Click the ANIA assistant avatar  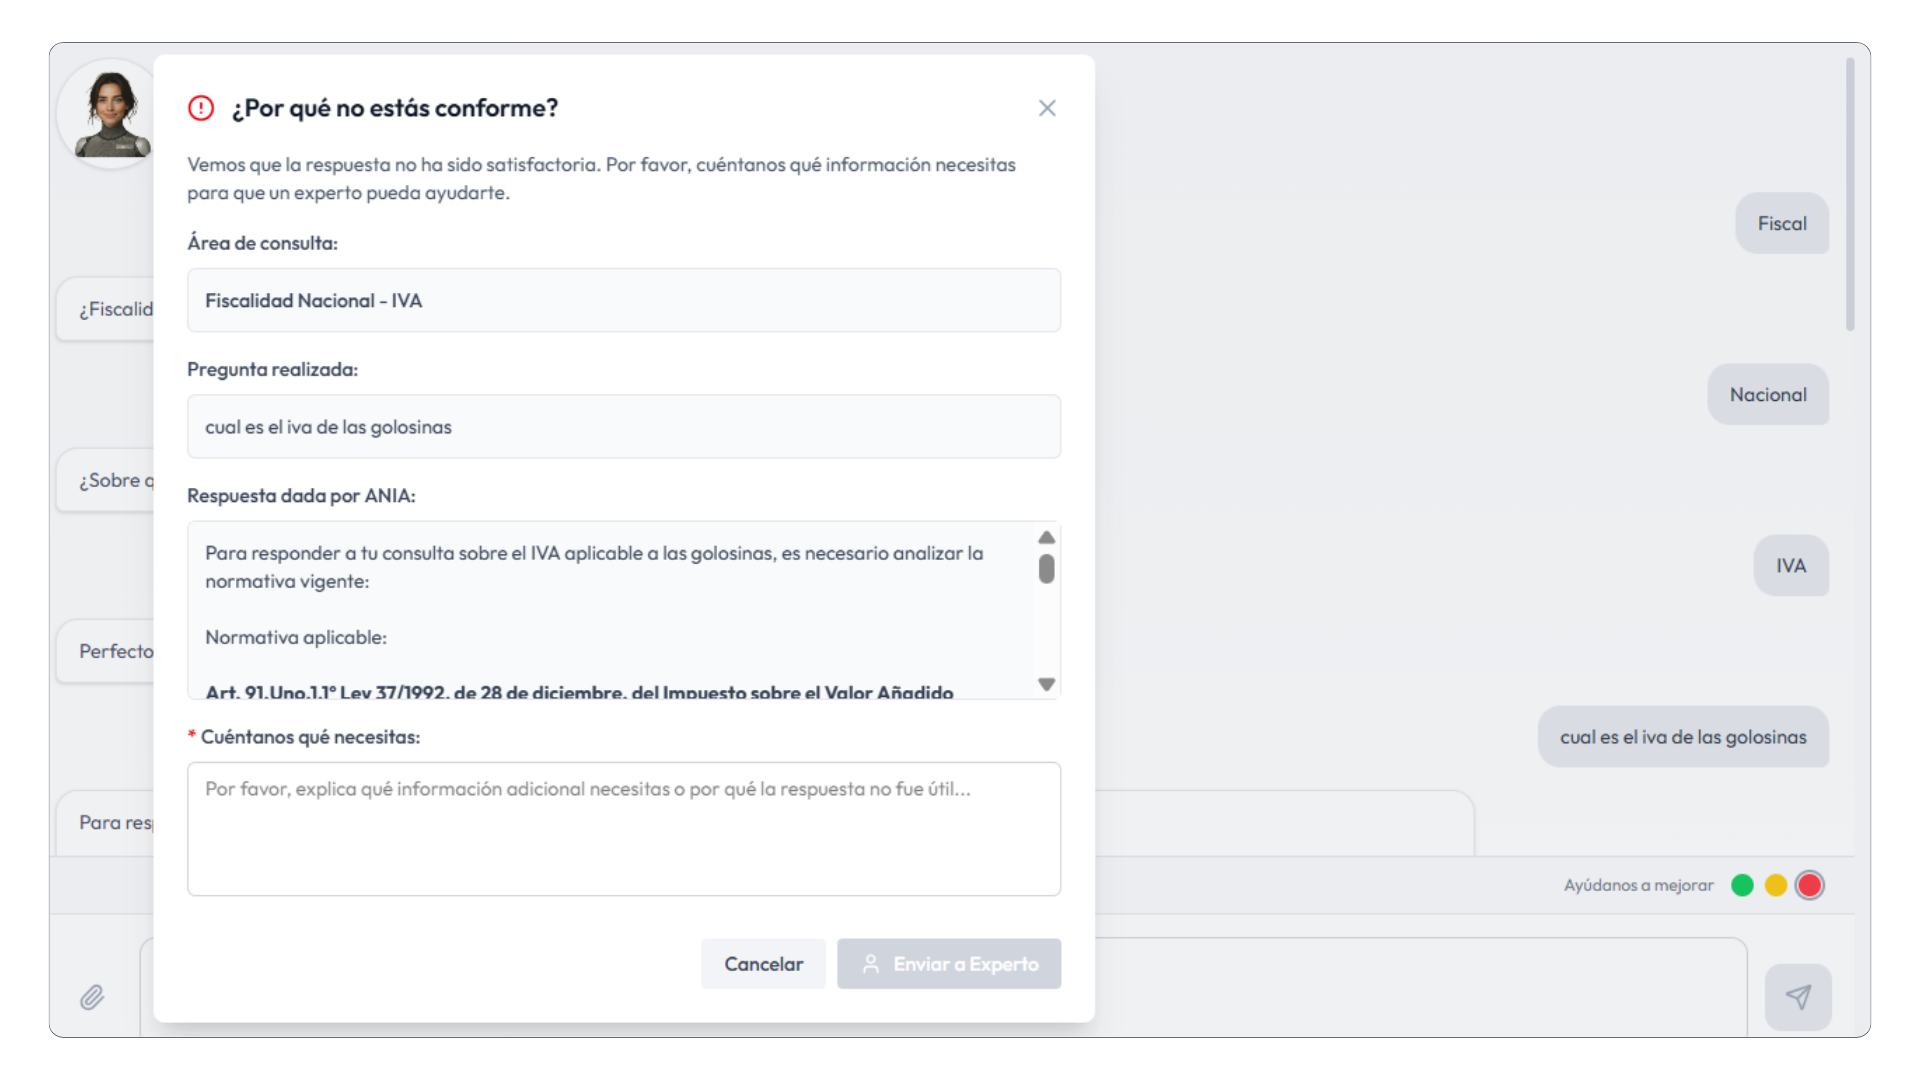(110, 115)
